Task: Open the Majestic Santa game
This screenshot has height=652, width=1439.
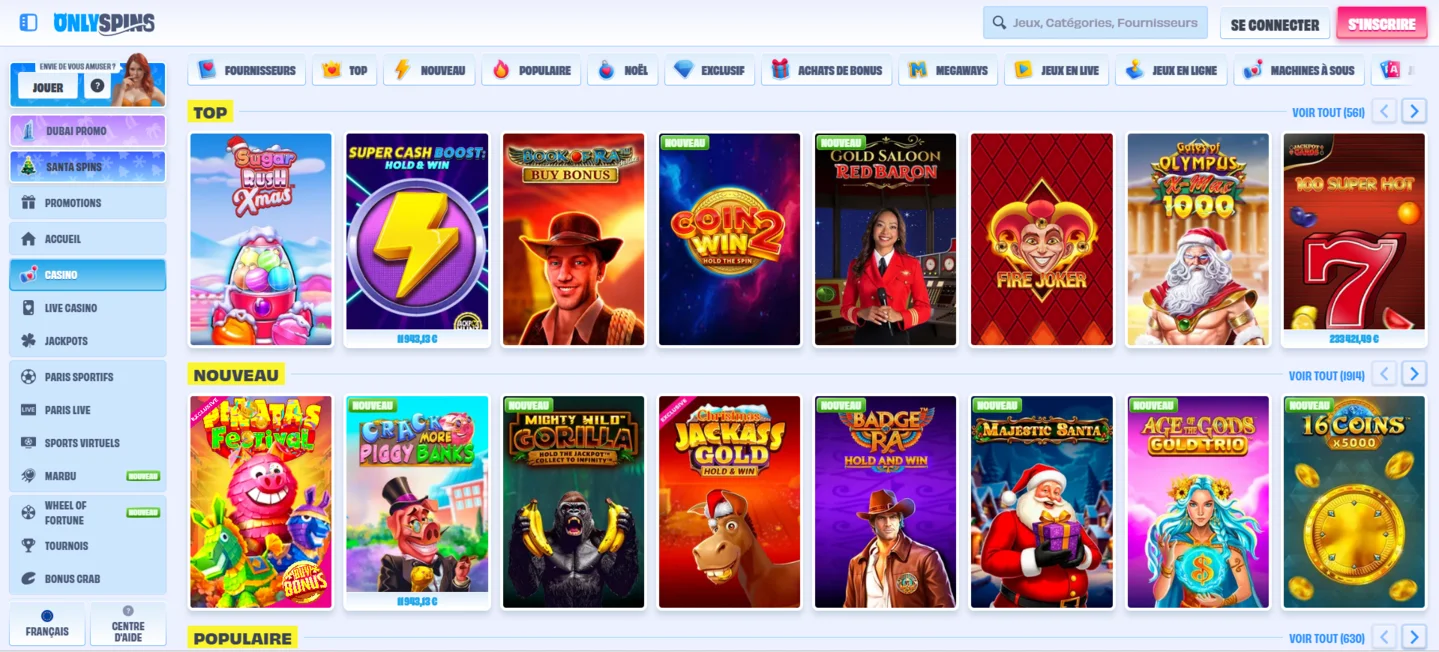Action: point(1042,502)
